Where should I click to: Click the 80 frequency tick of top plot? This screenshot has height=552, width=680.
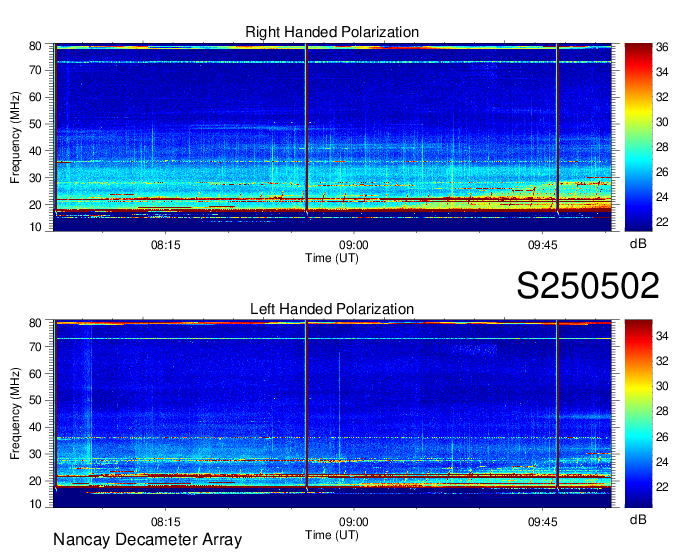(35, 46)
